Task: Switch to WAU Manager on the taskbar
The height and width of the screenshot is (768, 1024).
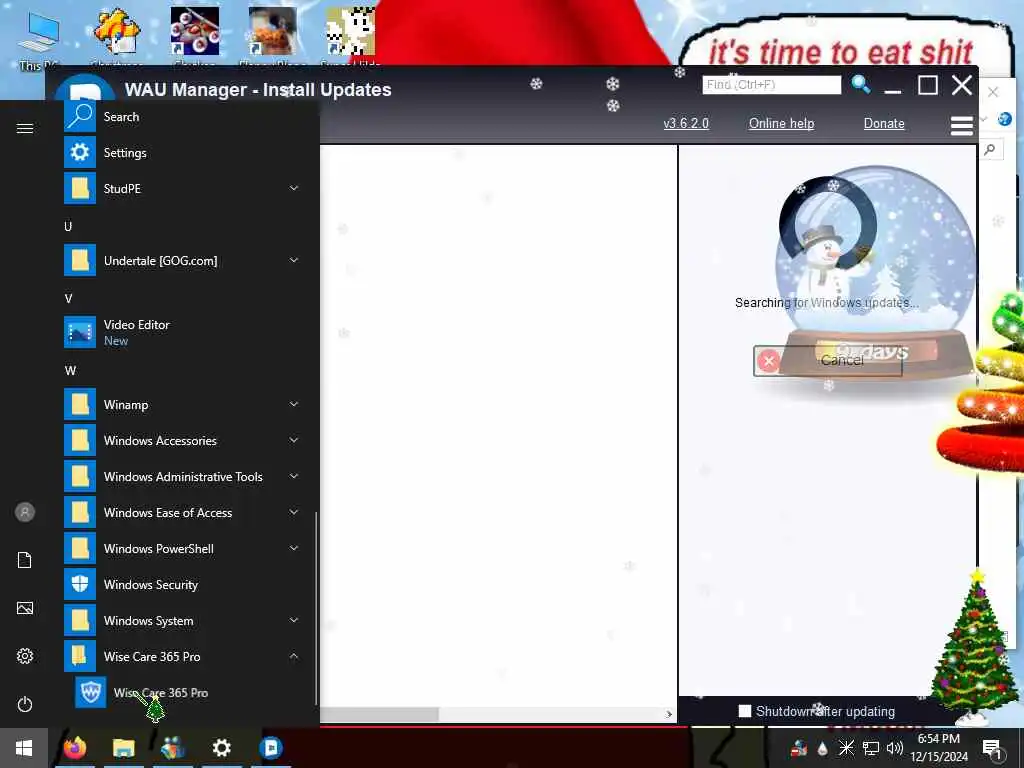Action: 270,748
